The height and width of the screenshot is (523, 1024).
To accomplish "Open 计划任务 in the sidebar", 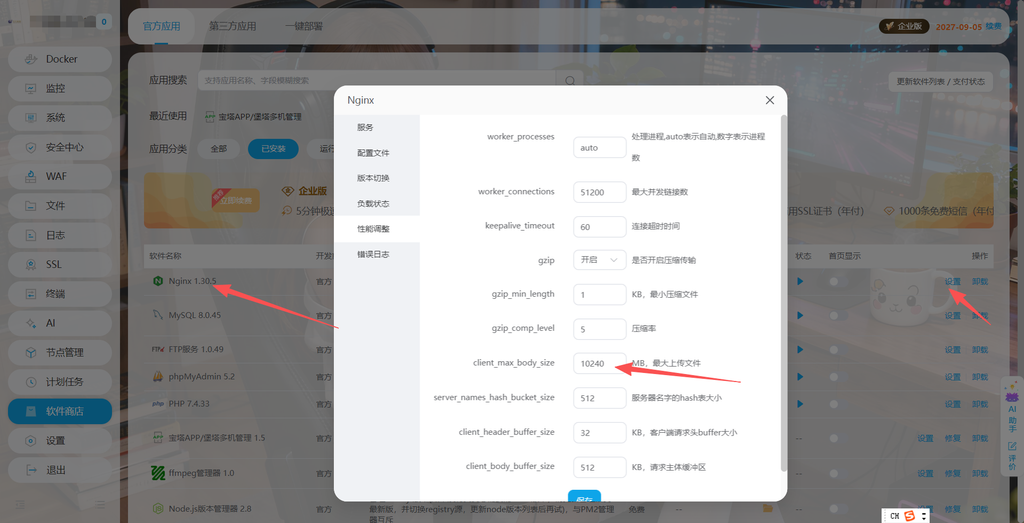I will (x=59, y=382).
